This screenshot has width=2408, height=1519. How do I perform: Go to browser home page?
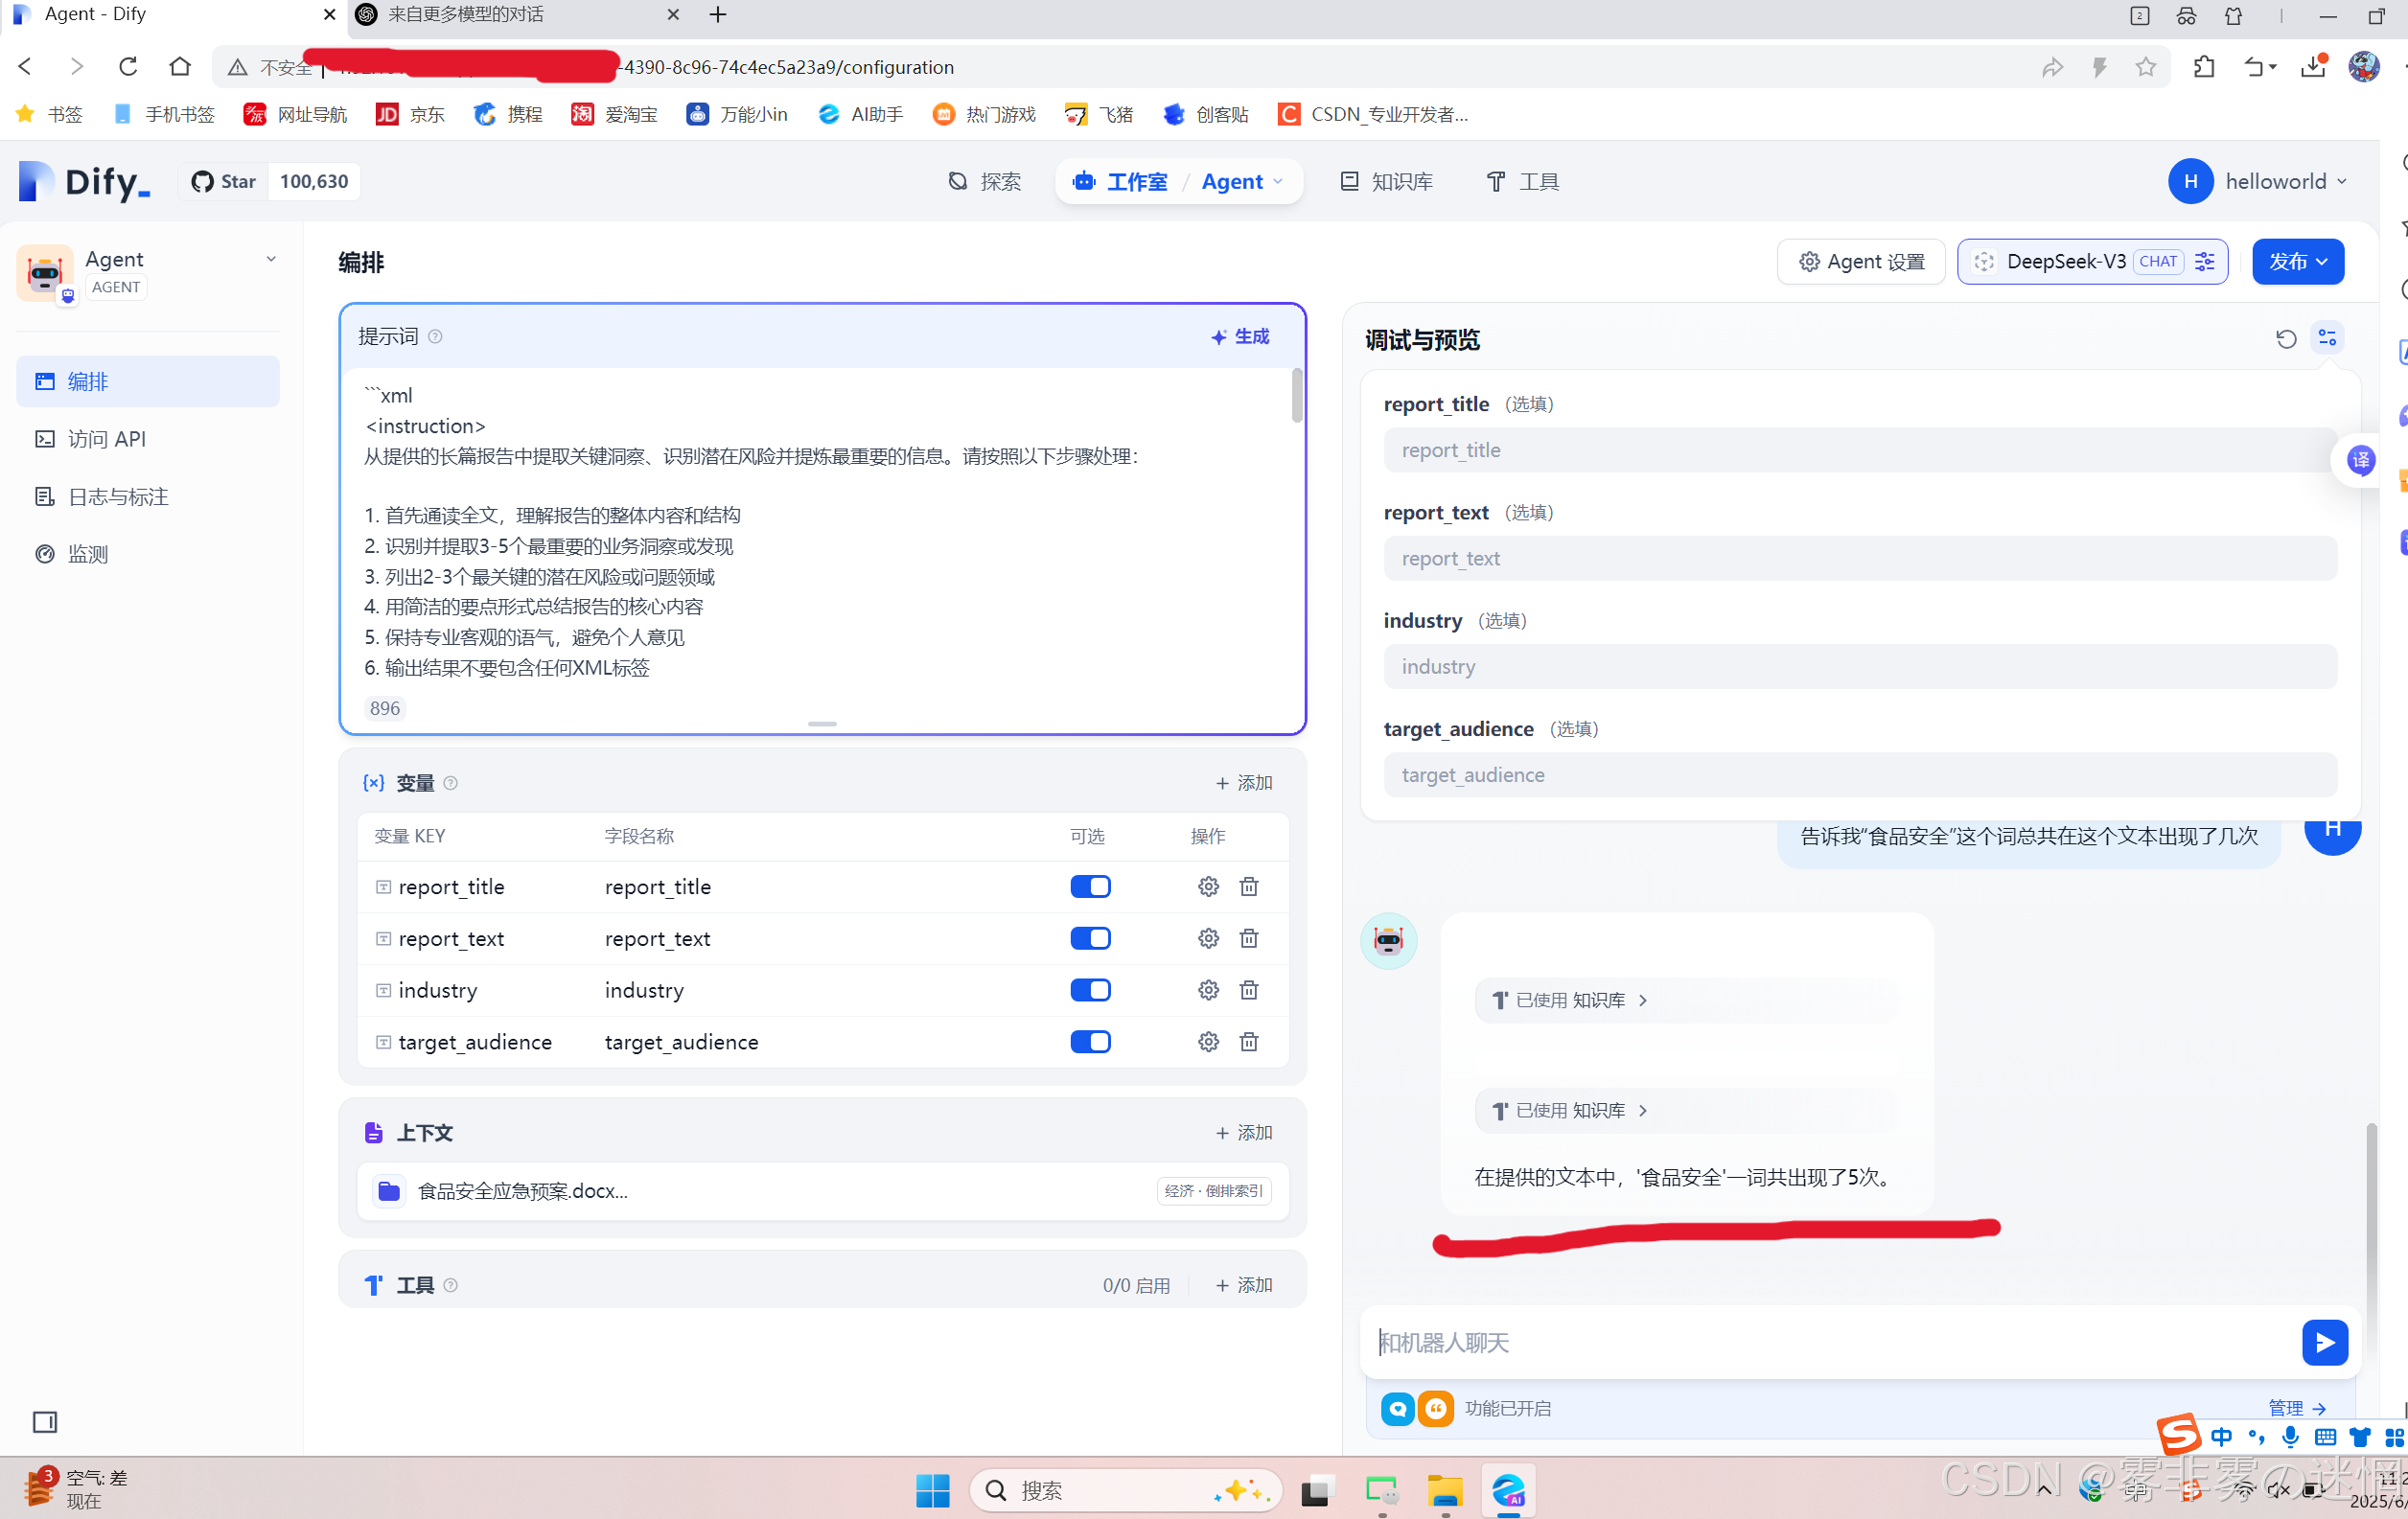tap(180, 67)
